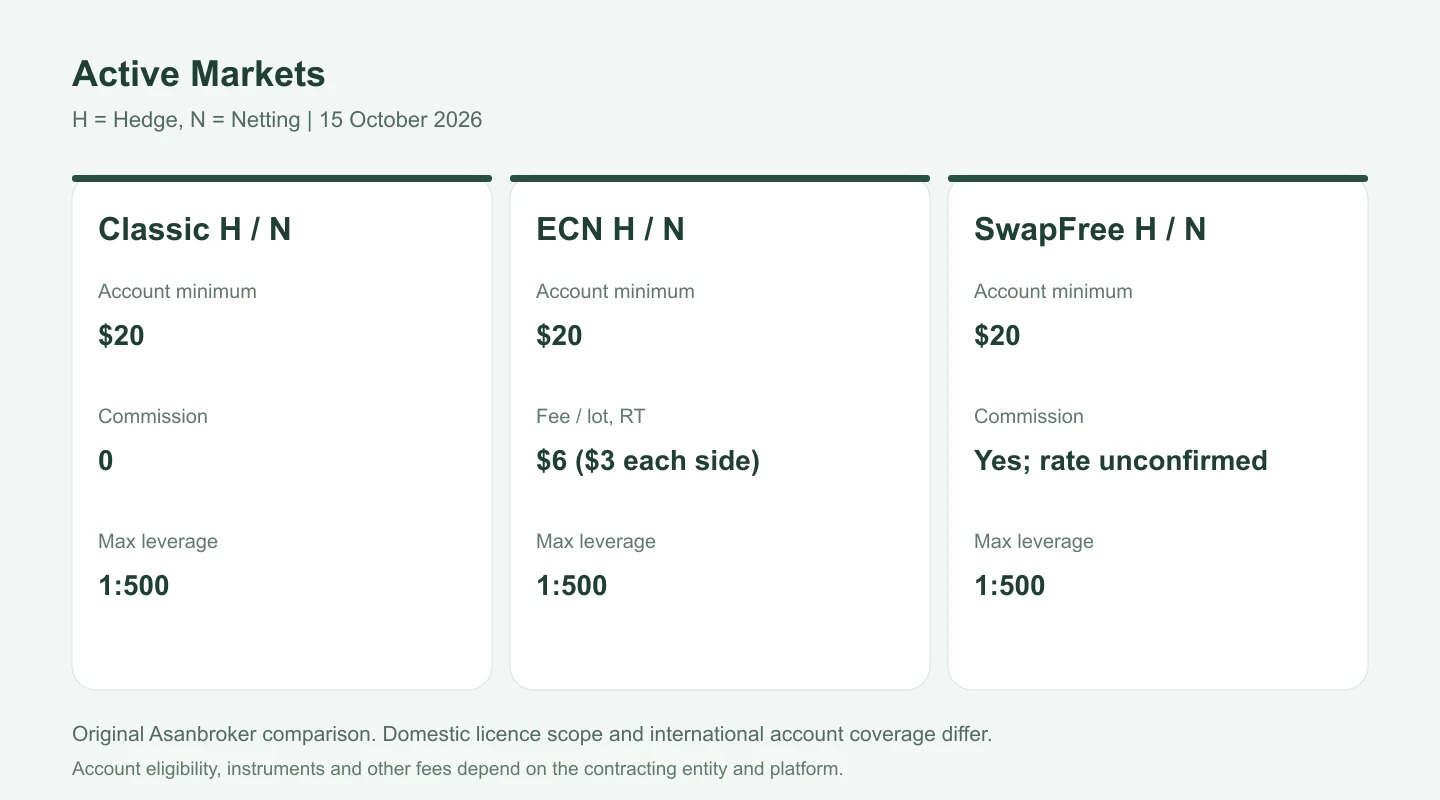
Task: Select the Classic H / N card title
Action: tap(194, 229)
